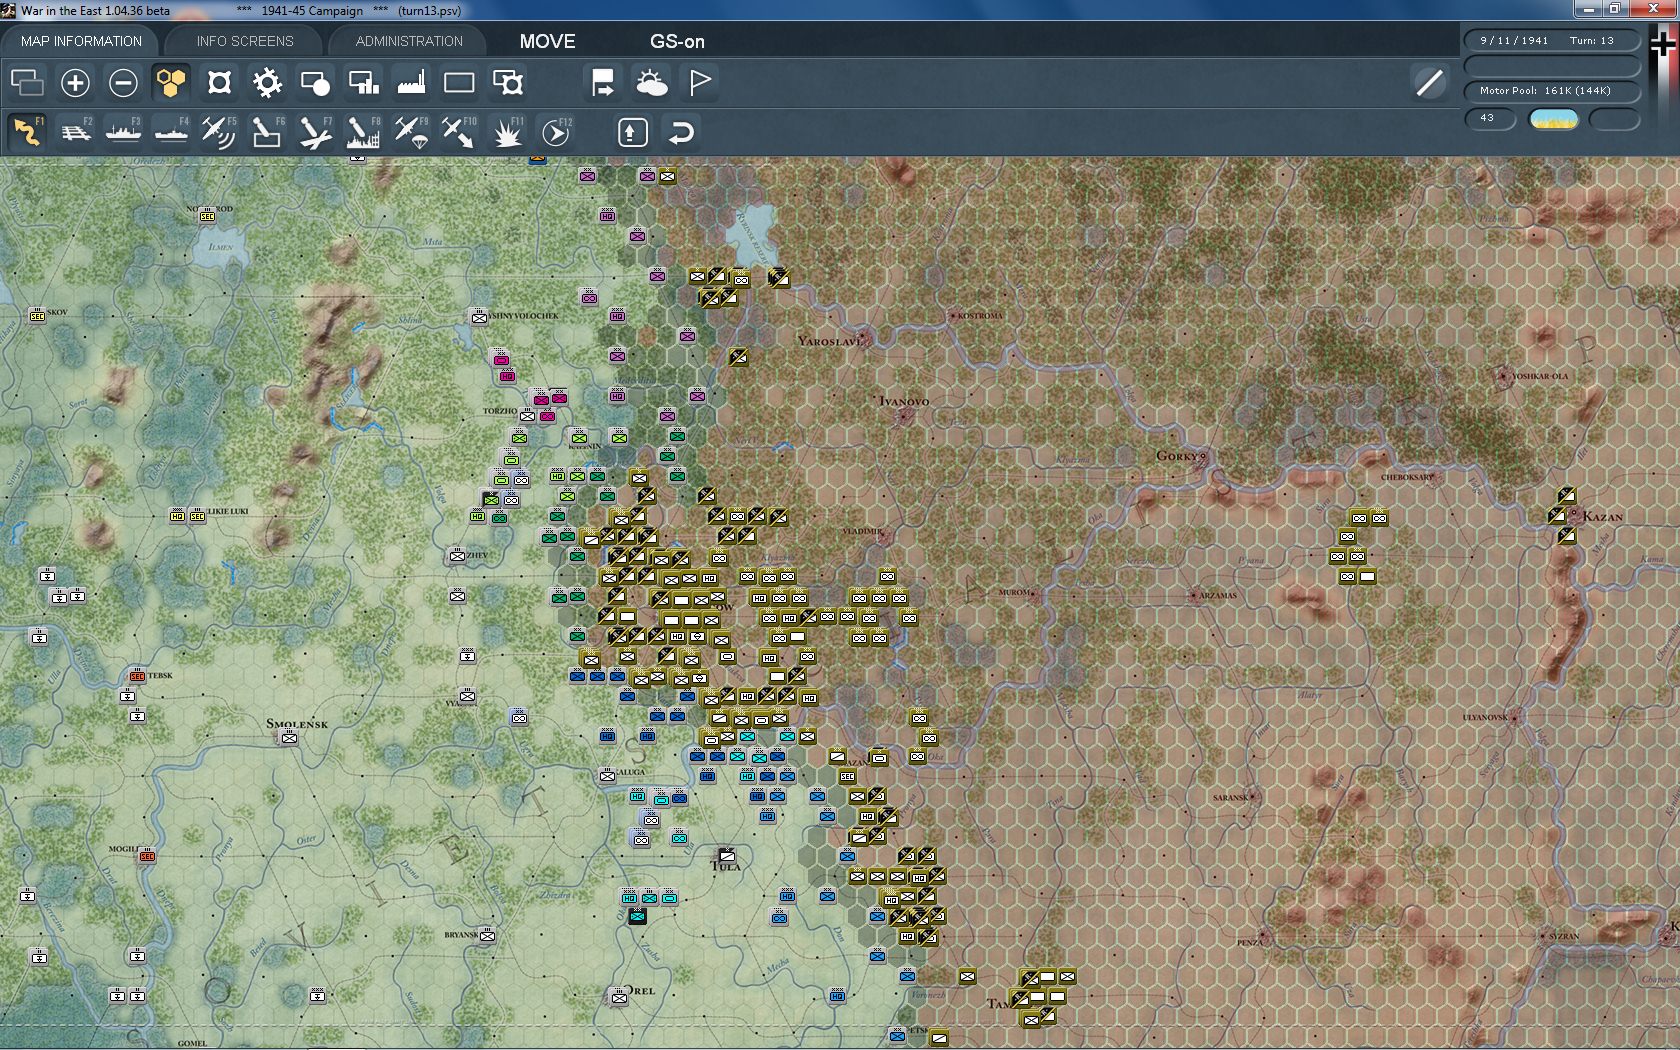
Task: Click the Motor Pool 161K readout
Action: coord(1552,91)
